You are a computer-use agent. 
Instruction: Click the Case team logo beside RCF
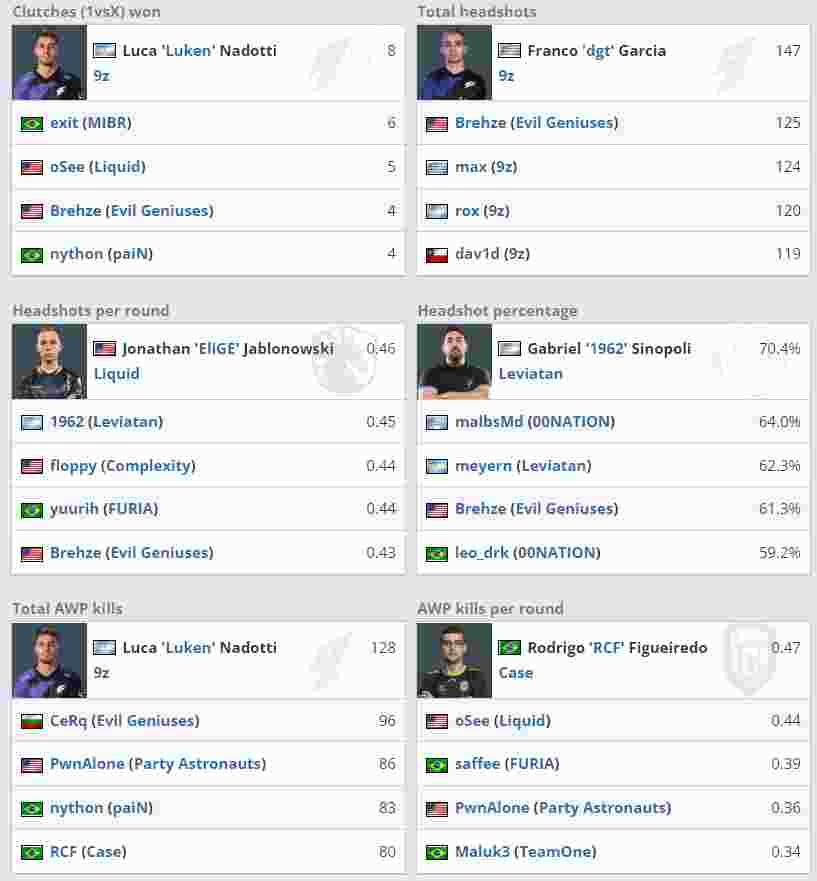coord(749,659)
